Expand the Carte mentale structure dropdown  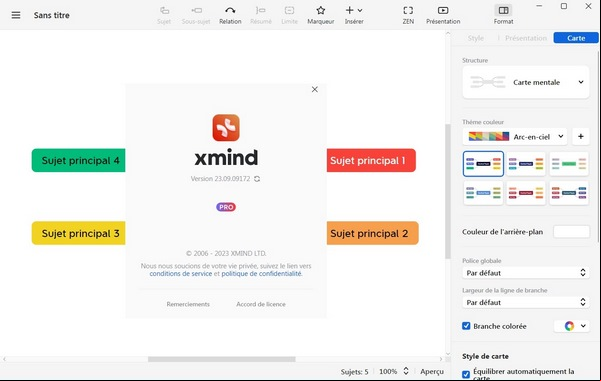coord(525,82)
